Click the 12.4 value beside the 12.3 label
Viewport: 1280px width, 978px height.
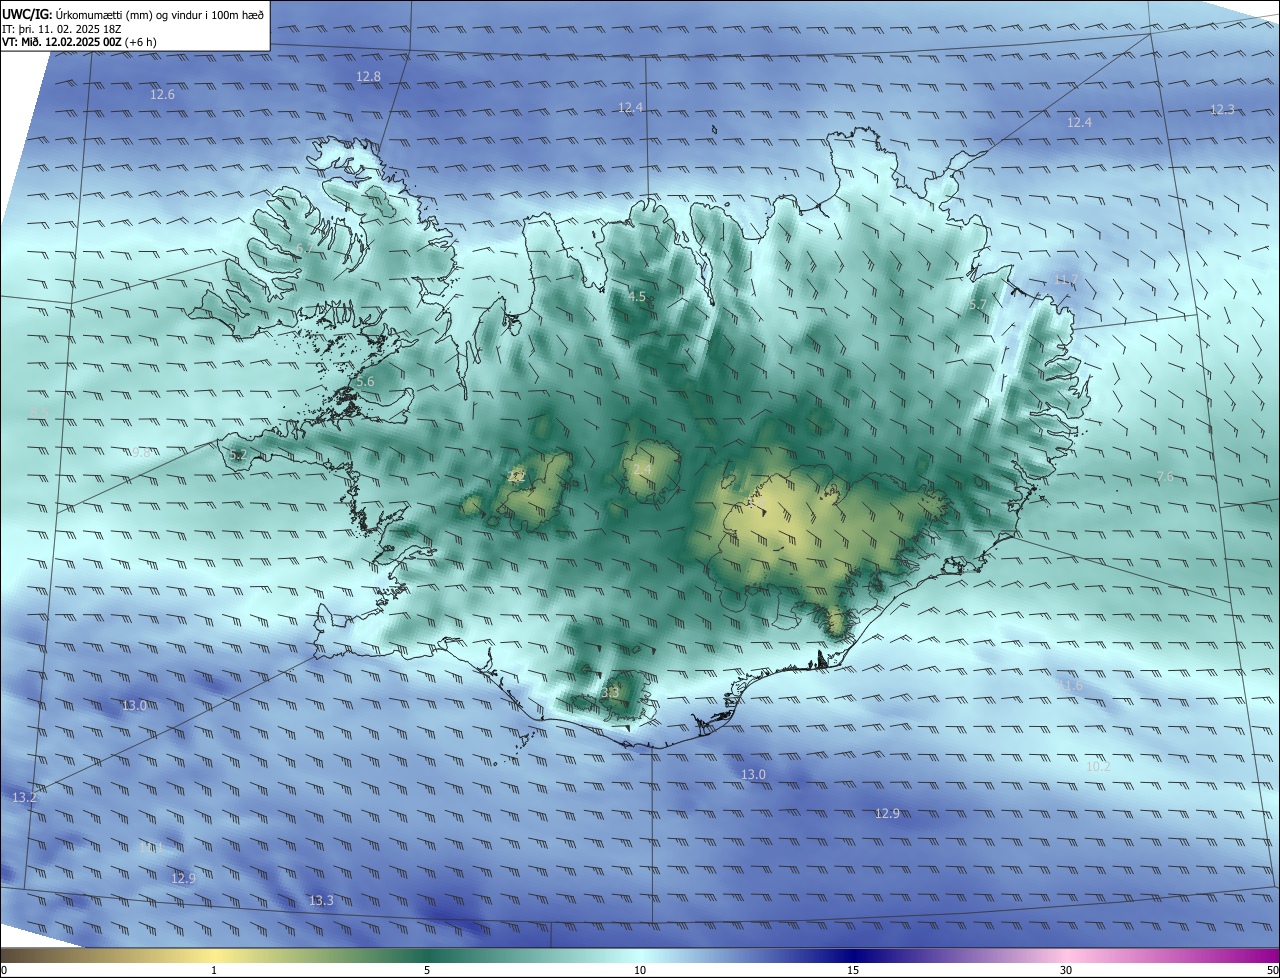[1079, 123]
